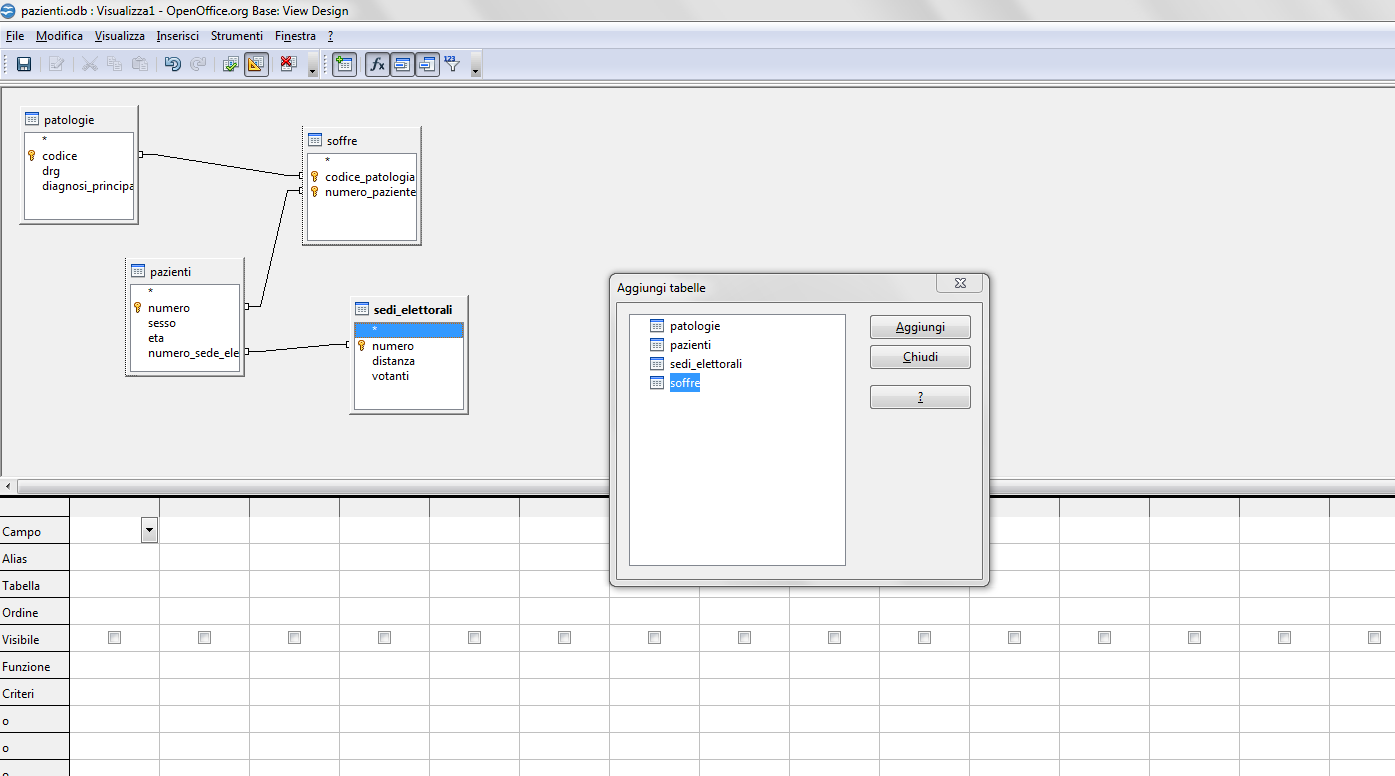Select the numero_sede_ele field in pazienti
This screenshot has width=1395, height=776.
(x=193, y=353)
